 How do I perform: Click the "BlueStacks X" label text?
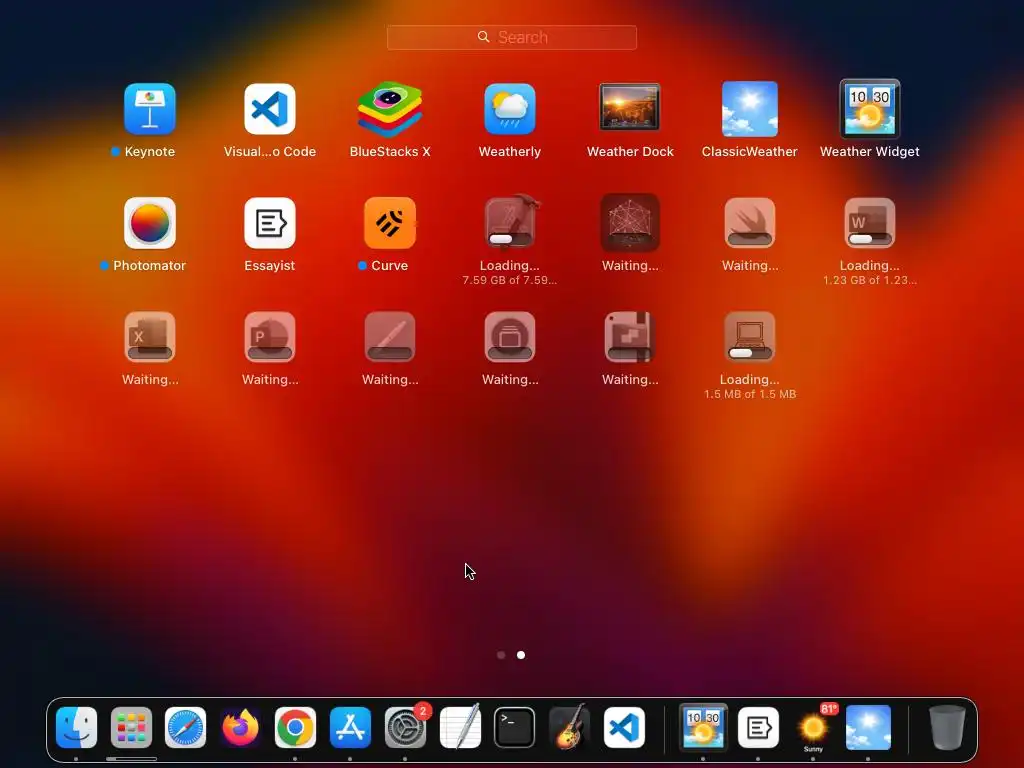pyautogui.click(x=390, y=152)
